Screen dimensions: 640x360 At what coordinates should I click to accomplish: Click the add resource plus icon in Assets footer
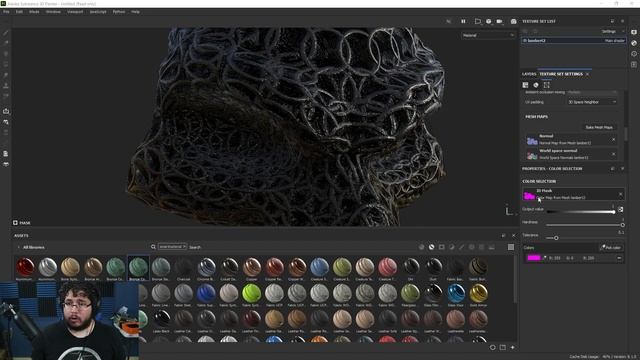(513, 347)
